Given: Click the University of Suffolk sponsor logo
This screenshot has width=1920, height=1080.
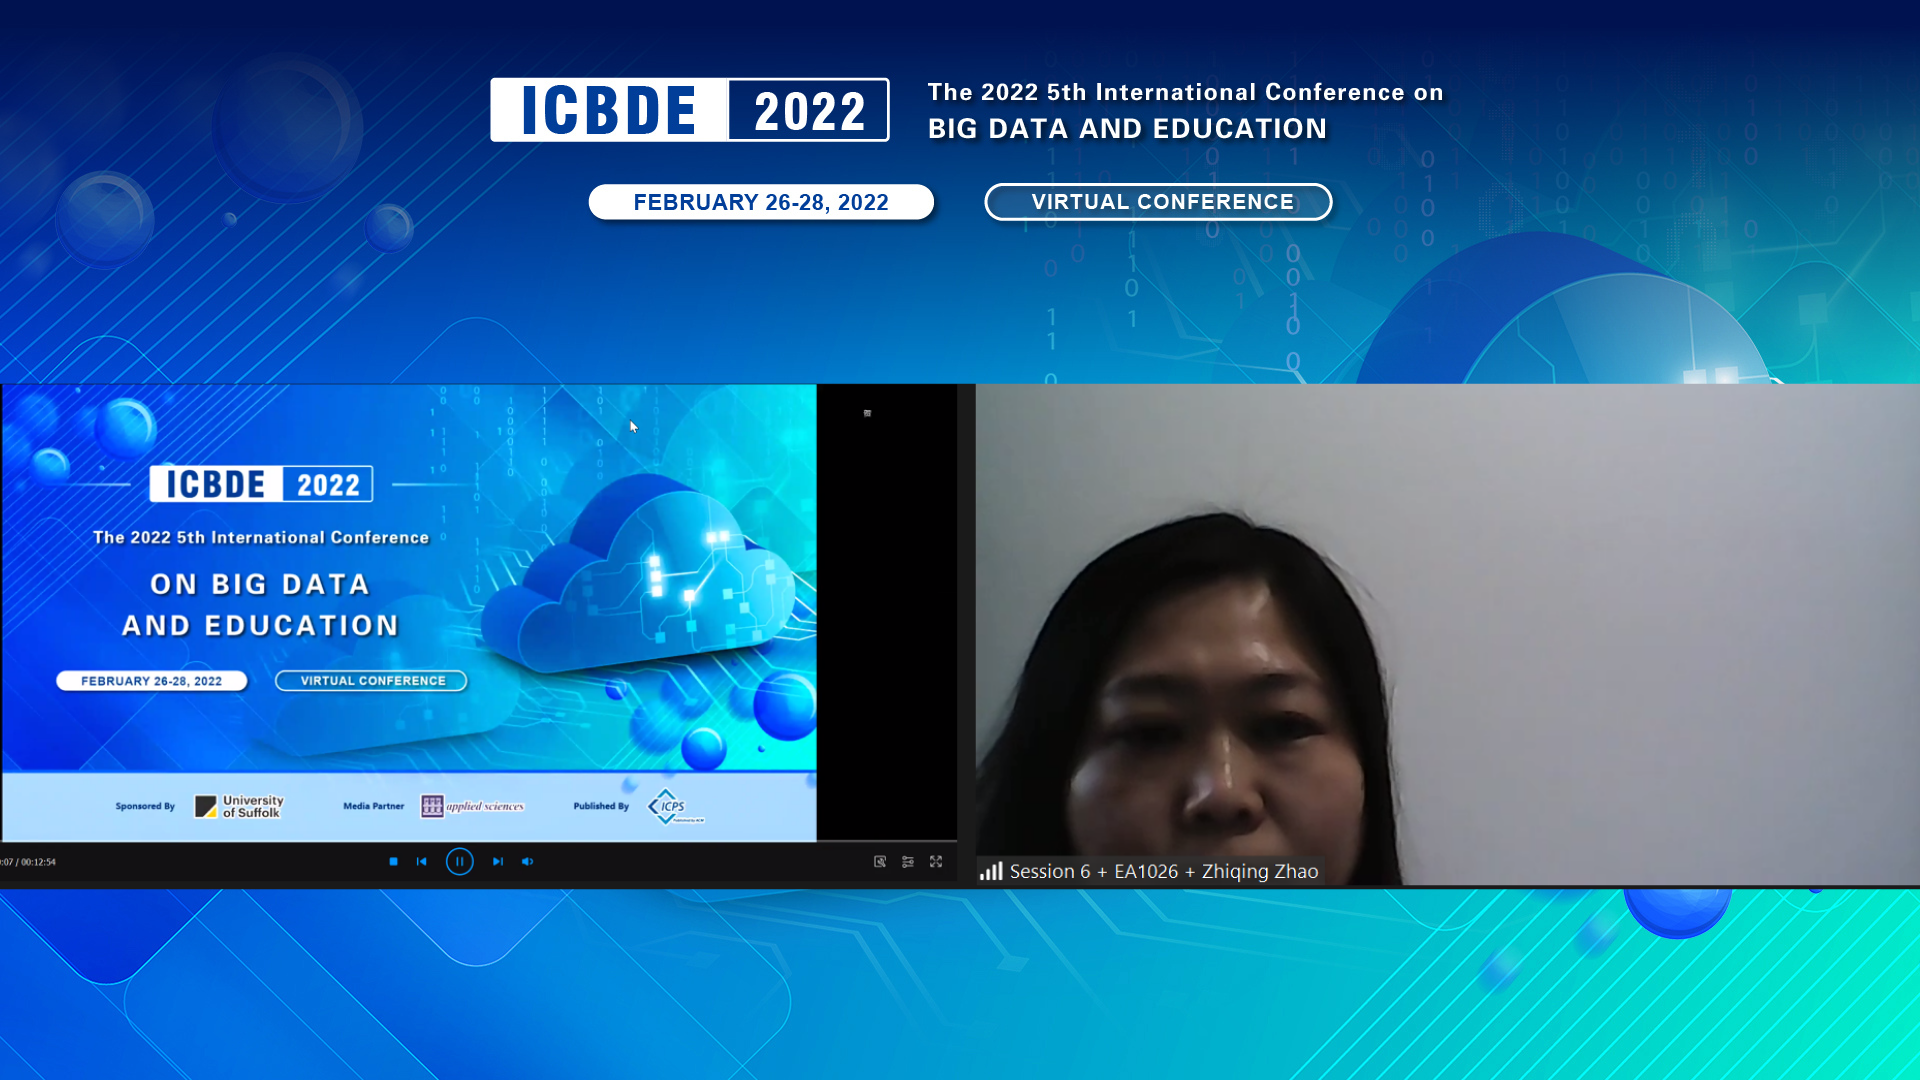Looking at the screenshot, I should (x=240, y=806).
